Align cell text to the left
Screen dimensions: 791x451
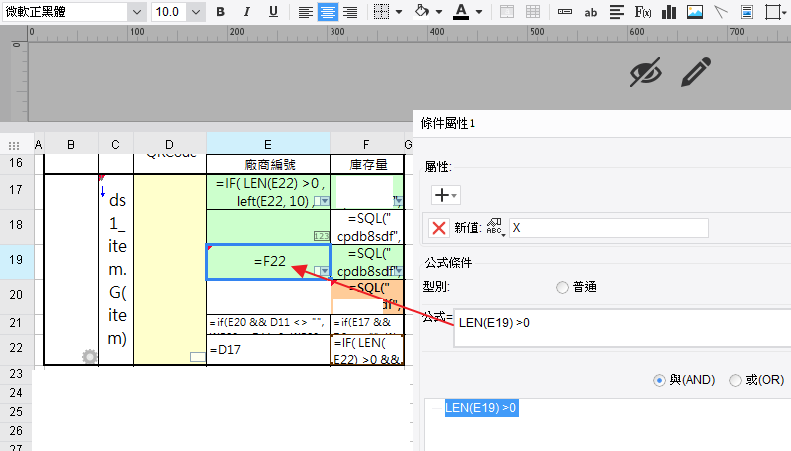(x=305, y=12)
